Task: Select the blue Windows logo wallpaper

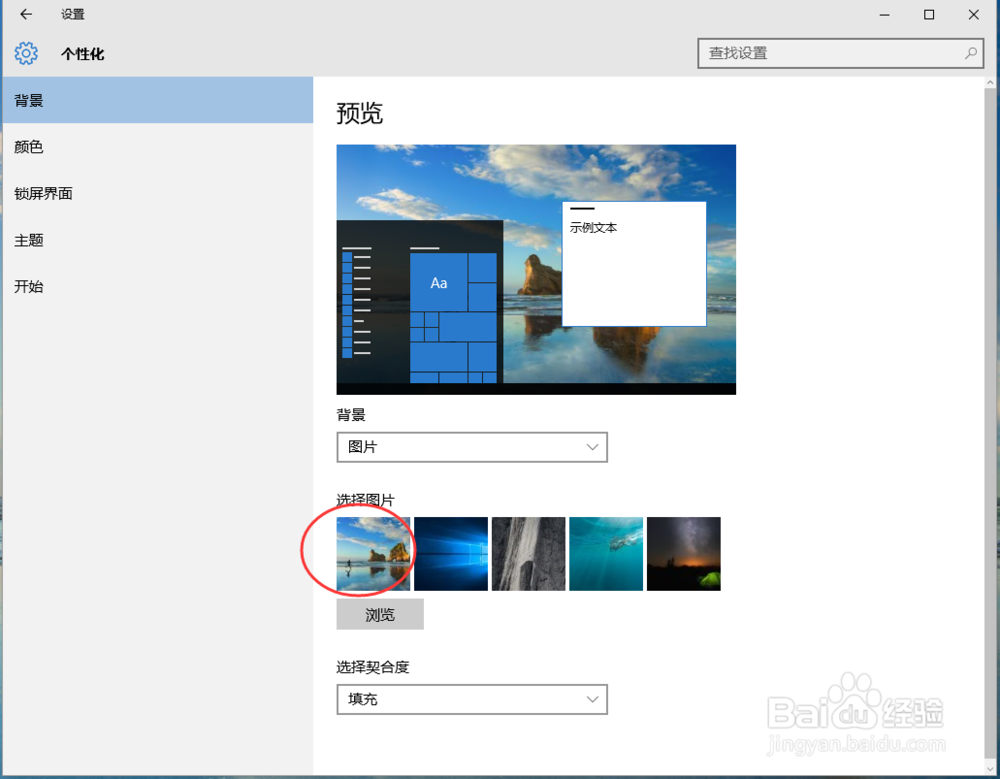Action: (x=450, y=553)
